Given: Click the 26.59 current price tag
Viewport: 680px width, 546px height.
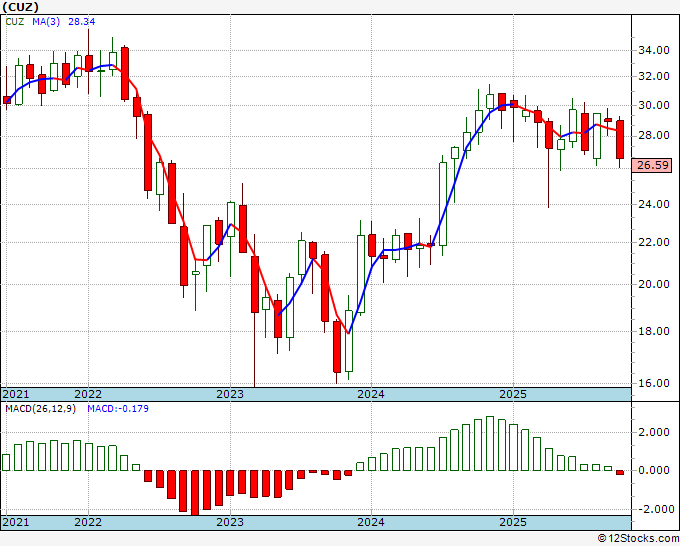Looking at the screenshot, I should [x=652, y=165].
